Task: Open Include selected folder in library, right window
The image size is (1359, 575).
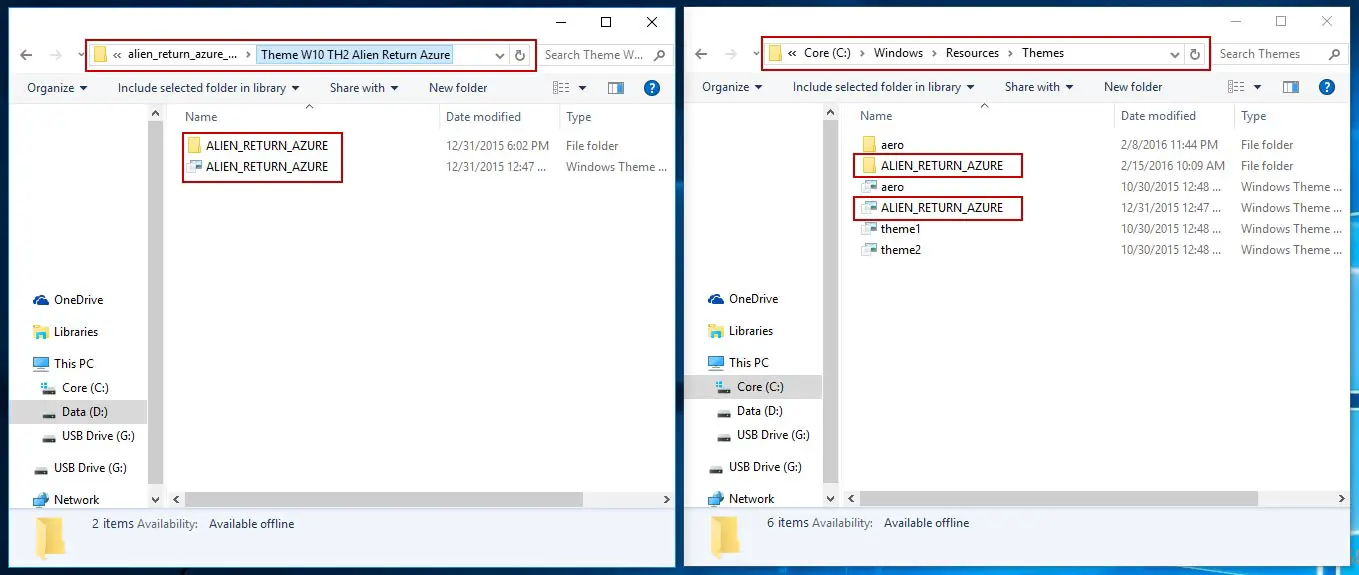Action: click(x=883, y=87)
